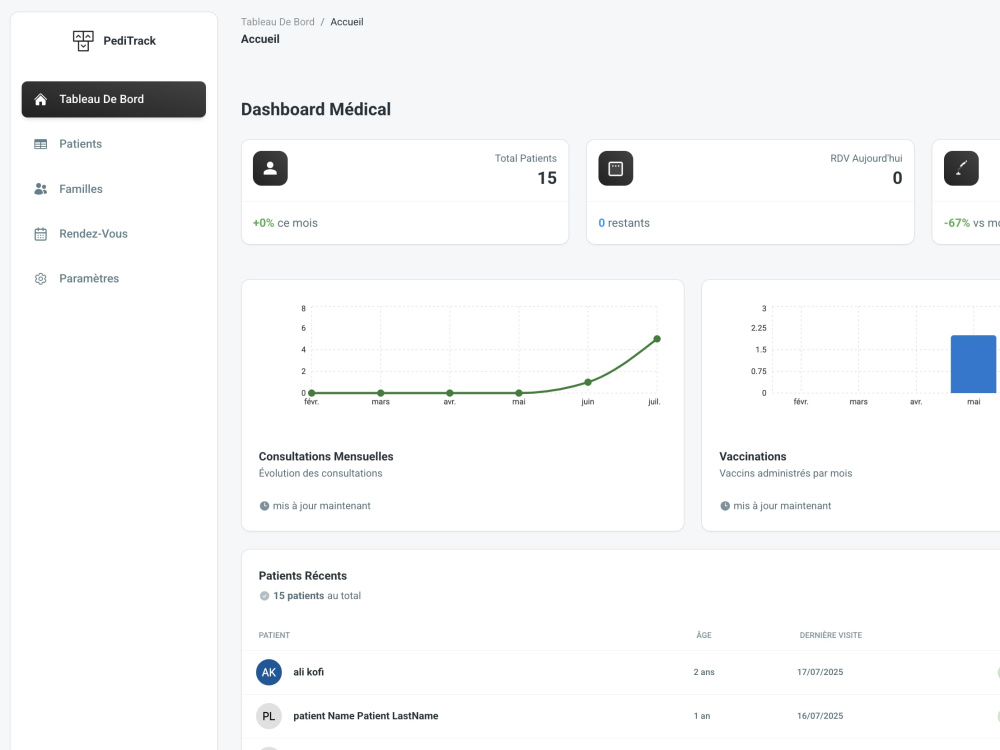Image resolution: width=1000 pixels, height=750 pixels.
Task: Click the Patients table icon
Action: click(x=41, y=144)
